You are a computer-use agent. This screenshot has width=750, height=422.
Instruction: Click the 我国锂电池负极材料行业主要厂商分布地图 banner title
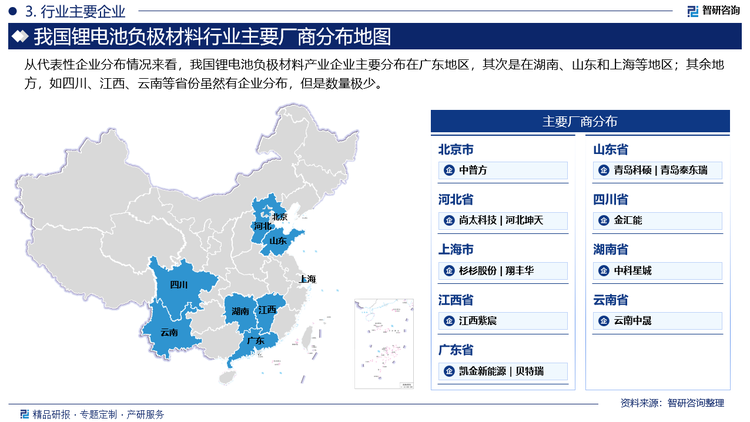212,37
